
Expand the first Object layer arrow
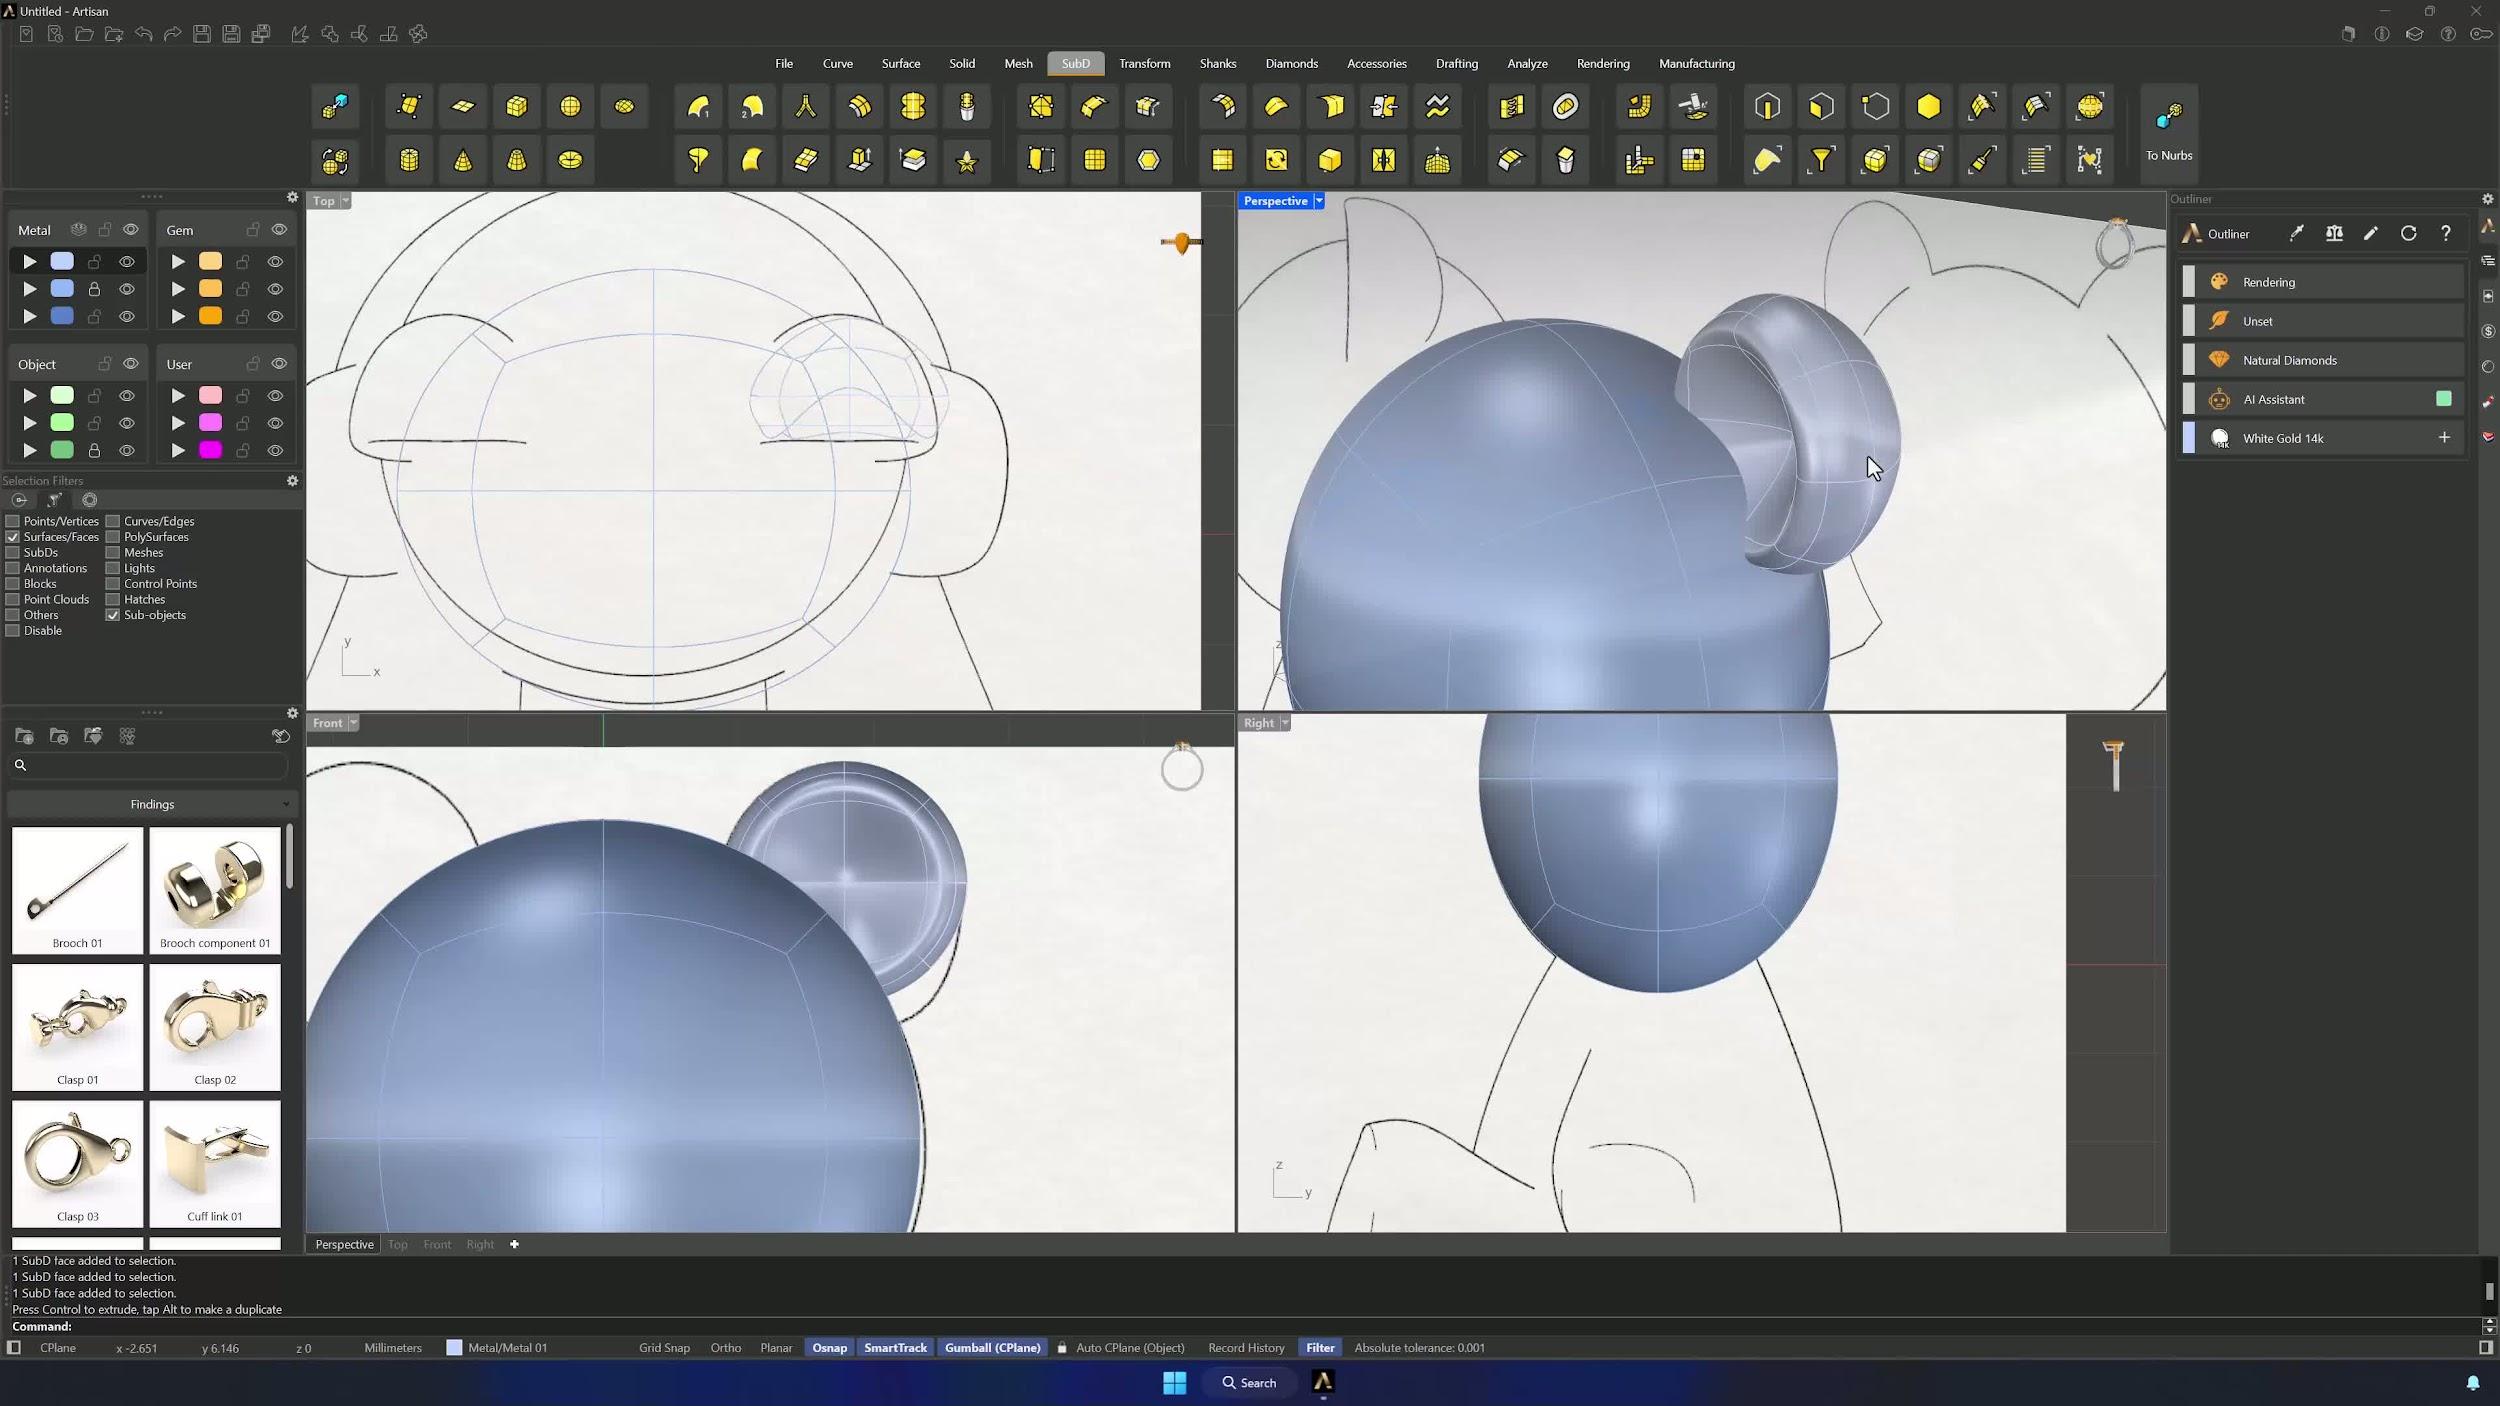pyautogui.click(x=30, y=396)
